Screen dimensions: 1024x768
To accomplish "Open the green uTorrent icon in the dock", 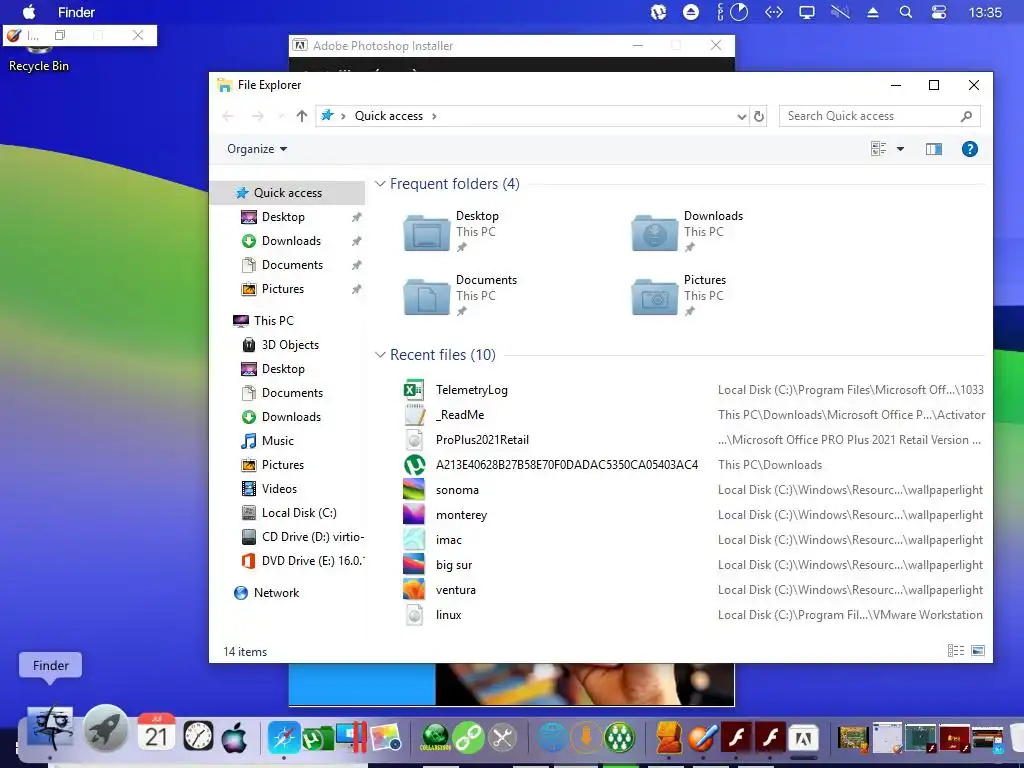I will pos(317,738).
